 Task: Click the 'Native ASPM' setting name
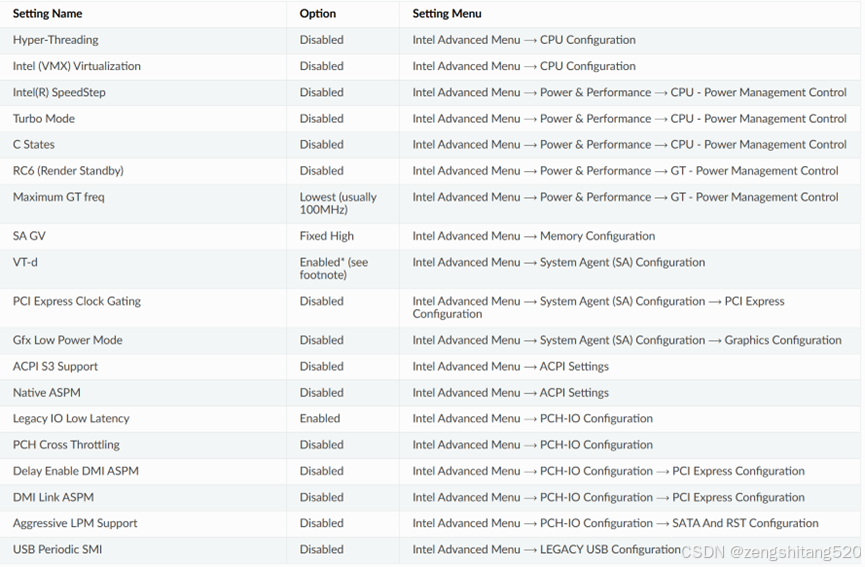[x=47, y=393]
